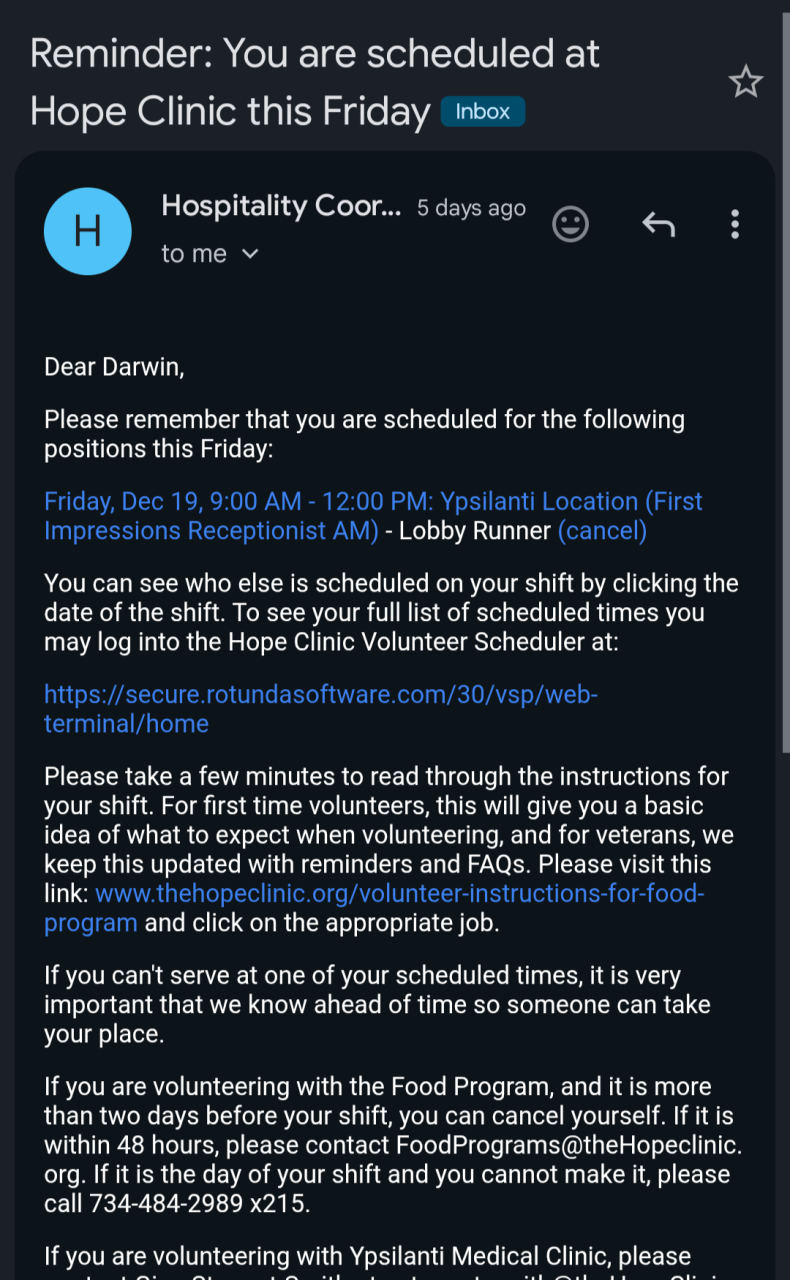This screenshot has height=1280, width=790.
Task: Tap the '5 days ago' timestamp
Action: [x=471, y=208]
